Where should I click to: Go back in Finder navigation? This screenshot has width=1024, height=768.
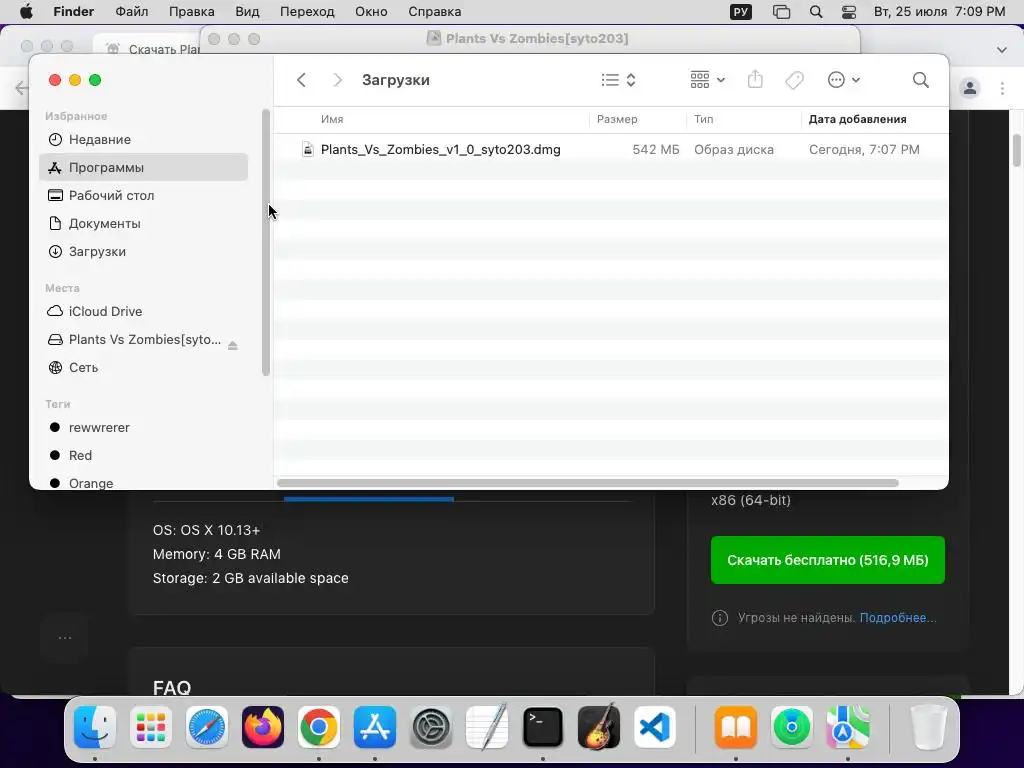[x=301, y=80]
